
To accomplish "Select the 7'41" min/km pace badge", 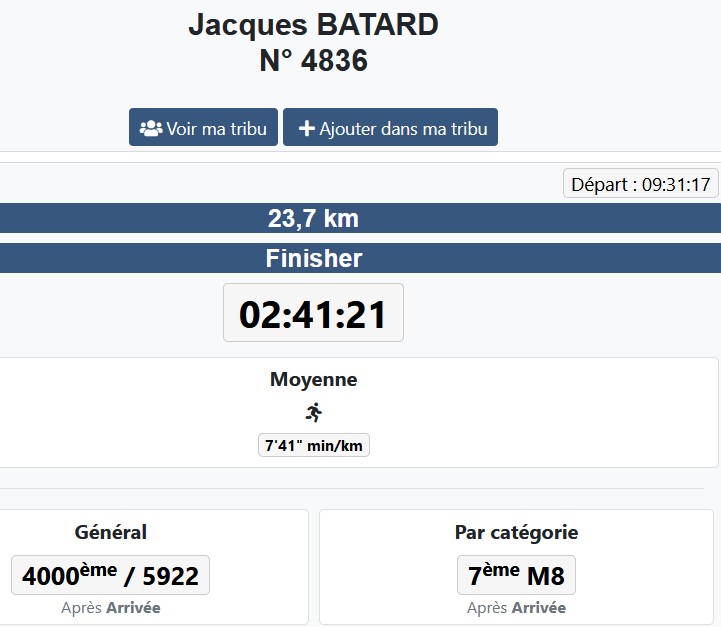I will point(313,445).
